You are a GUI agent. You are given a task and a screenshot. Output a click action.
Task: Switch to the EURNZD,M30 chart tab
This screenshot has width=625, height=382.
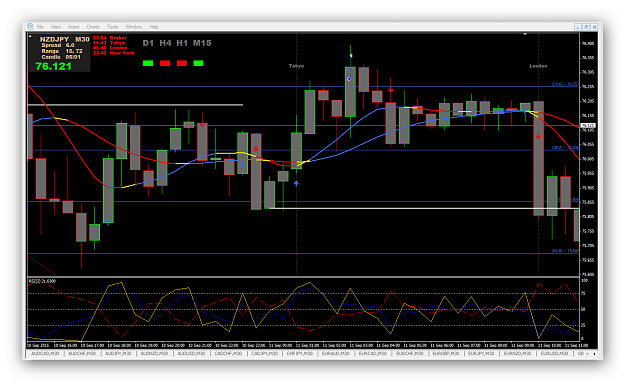tap(517, 353)
